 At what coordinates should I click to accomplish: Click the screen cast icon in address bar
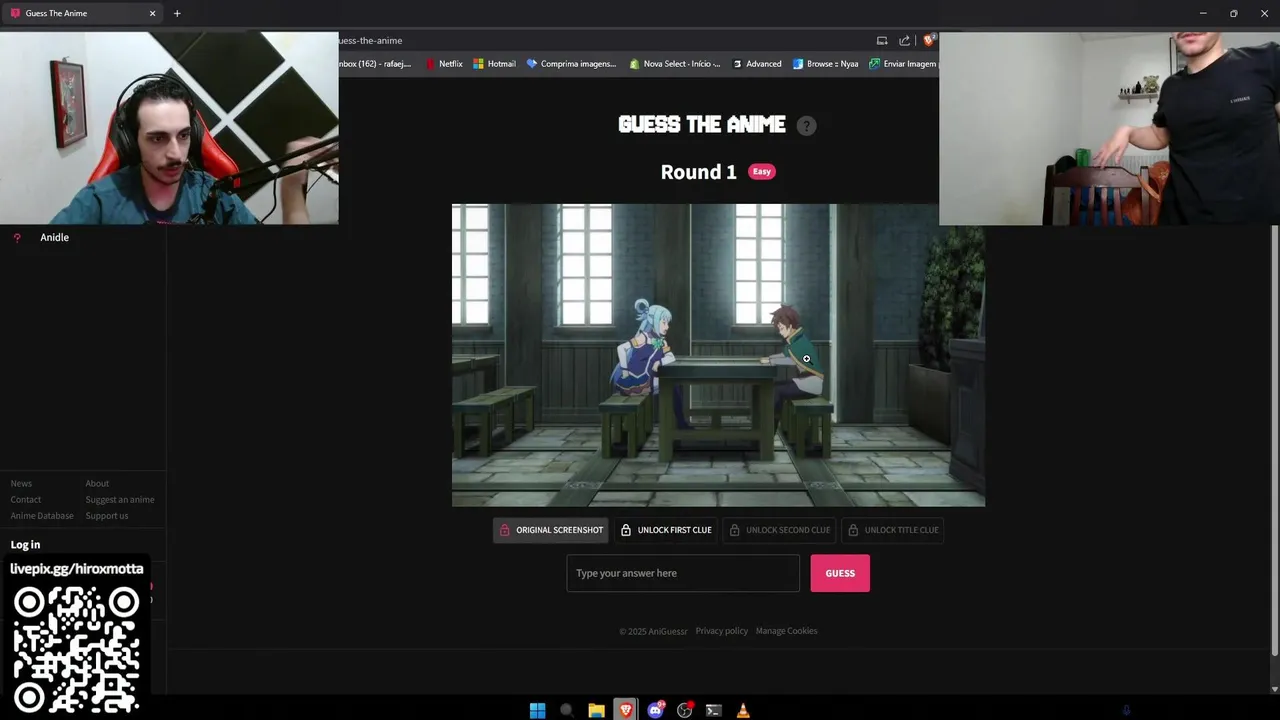coord(882,41)
